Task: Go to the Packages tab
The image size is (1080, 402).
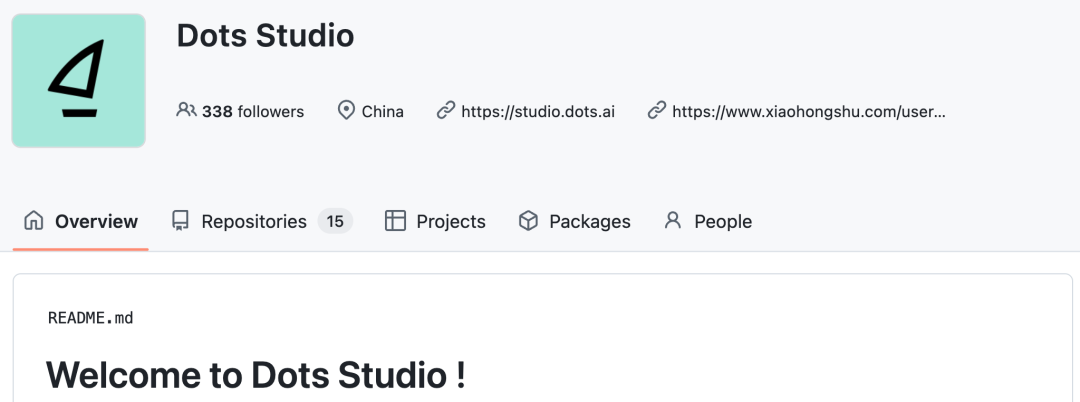Action: tap(574, 221)
